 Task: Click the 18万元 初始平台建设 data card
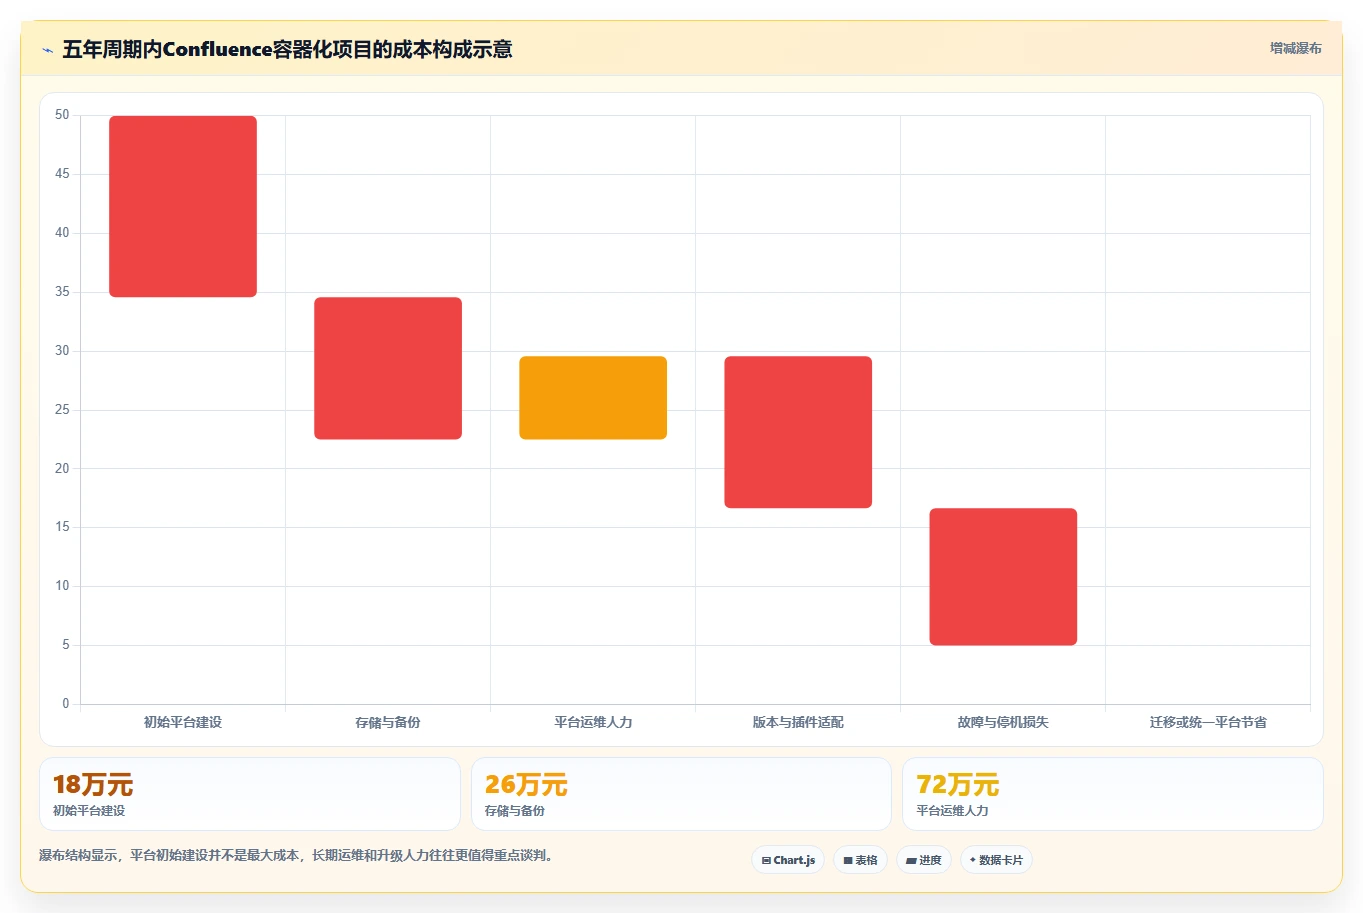tap(250, 794)
